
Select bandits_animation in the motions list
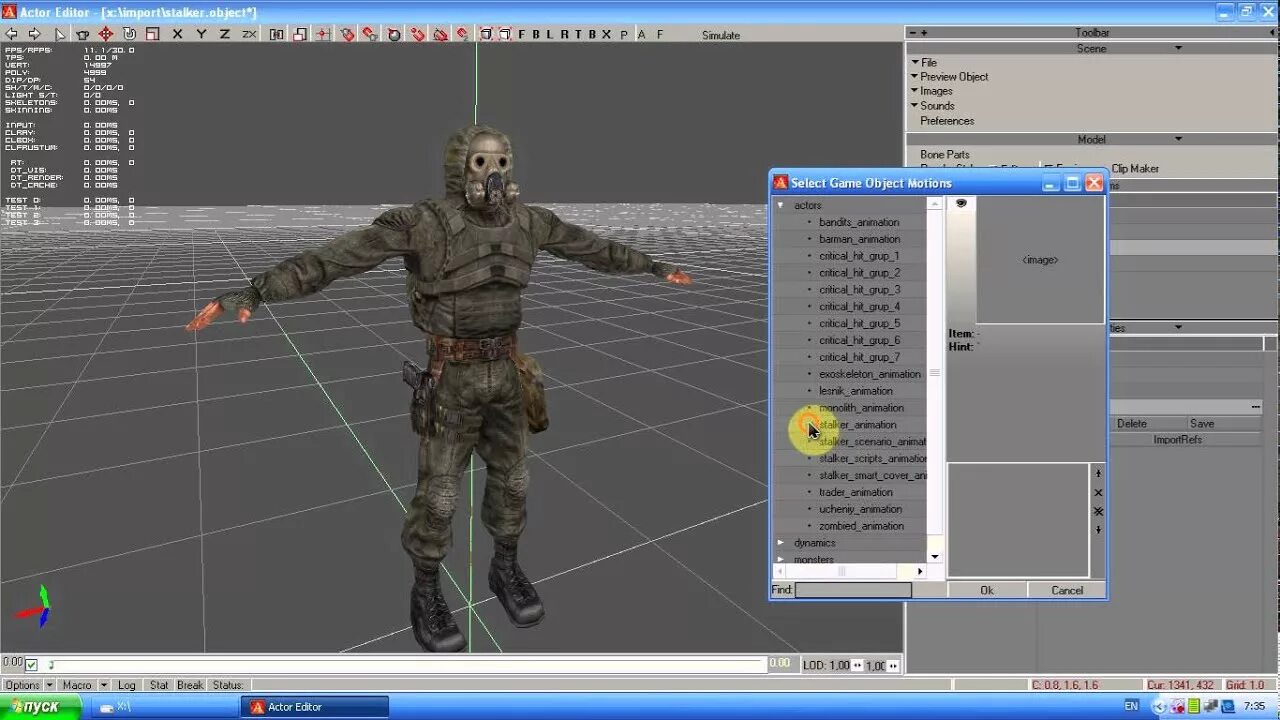[859, 222]
